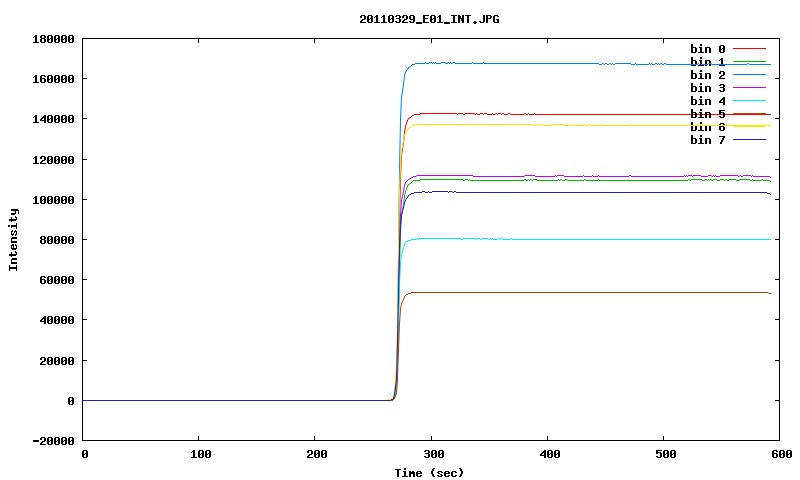This screenshot has height=480, width=800.
Task: Click the 160000 y-axis tick label
Action: coord(54,79)
